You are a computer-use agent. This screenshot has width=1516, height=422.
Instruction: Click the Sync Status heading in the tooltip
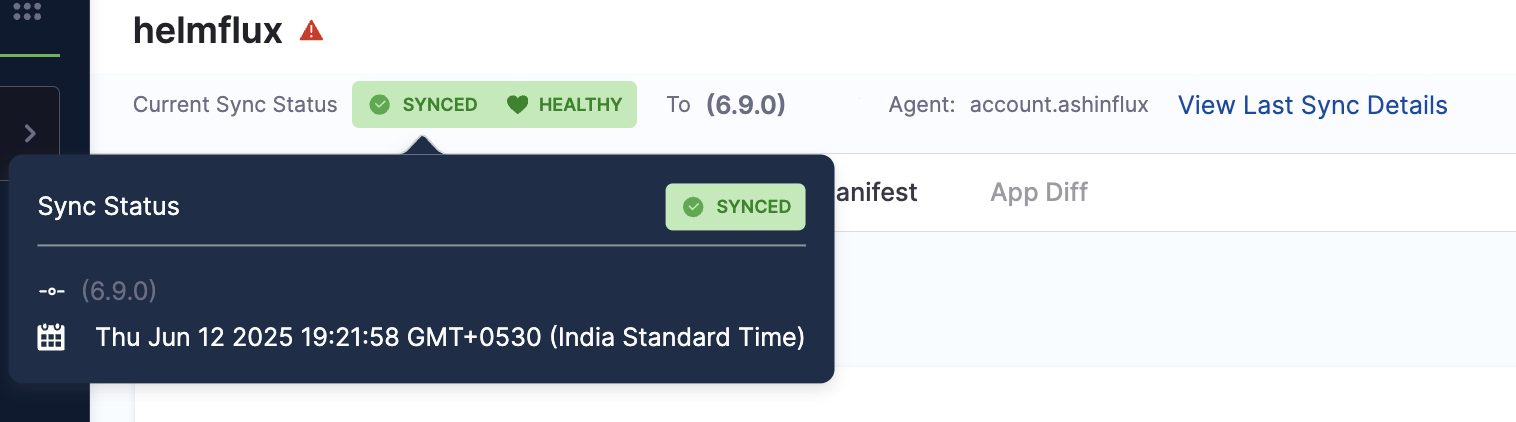[108, 207]
